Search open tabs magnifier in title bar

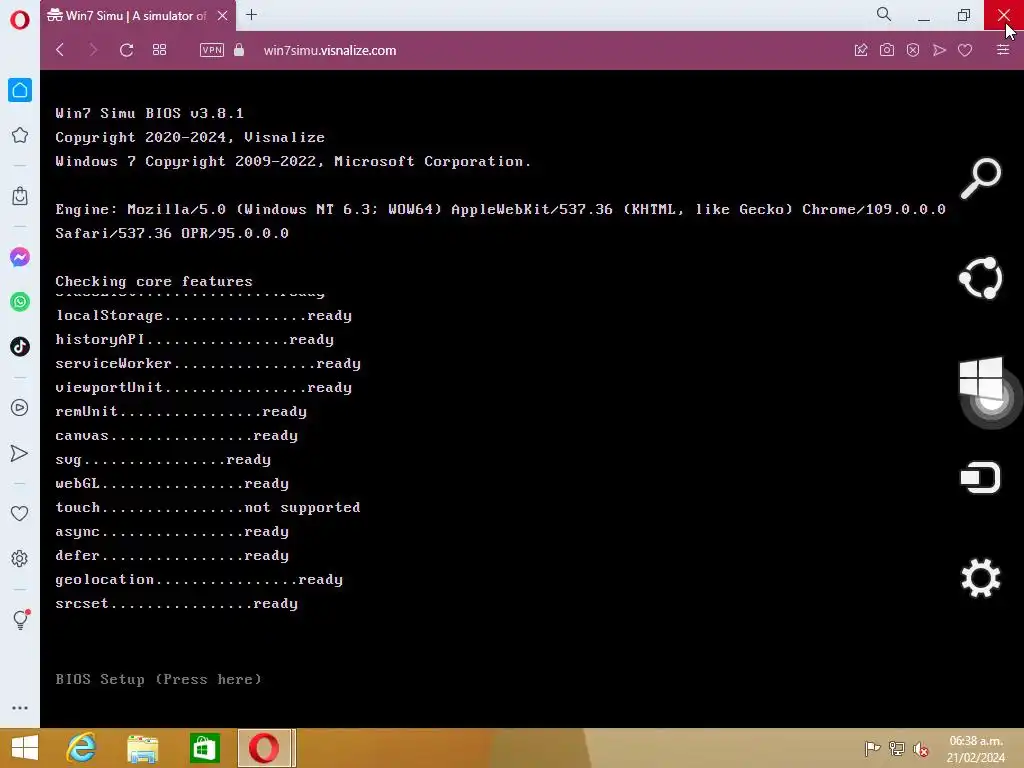pos(884,14)
